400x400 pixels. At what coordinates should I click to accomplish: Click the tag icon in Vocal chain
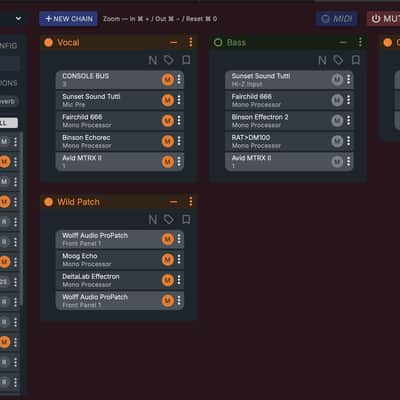click(x=169, y=60)
